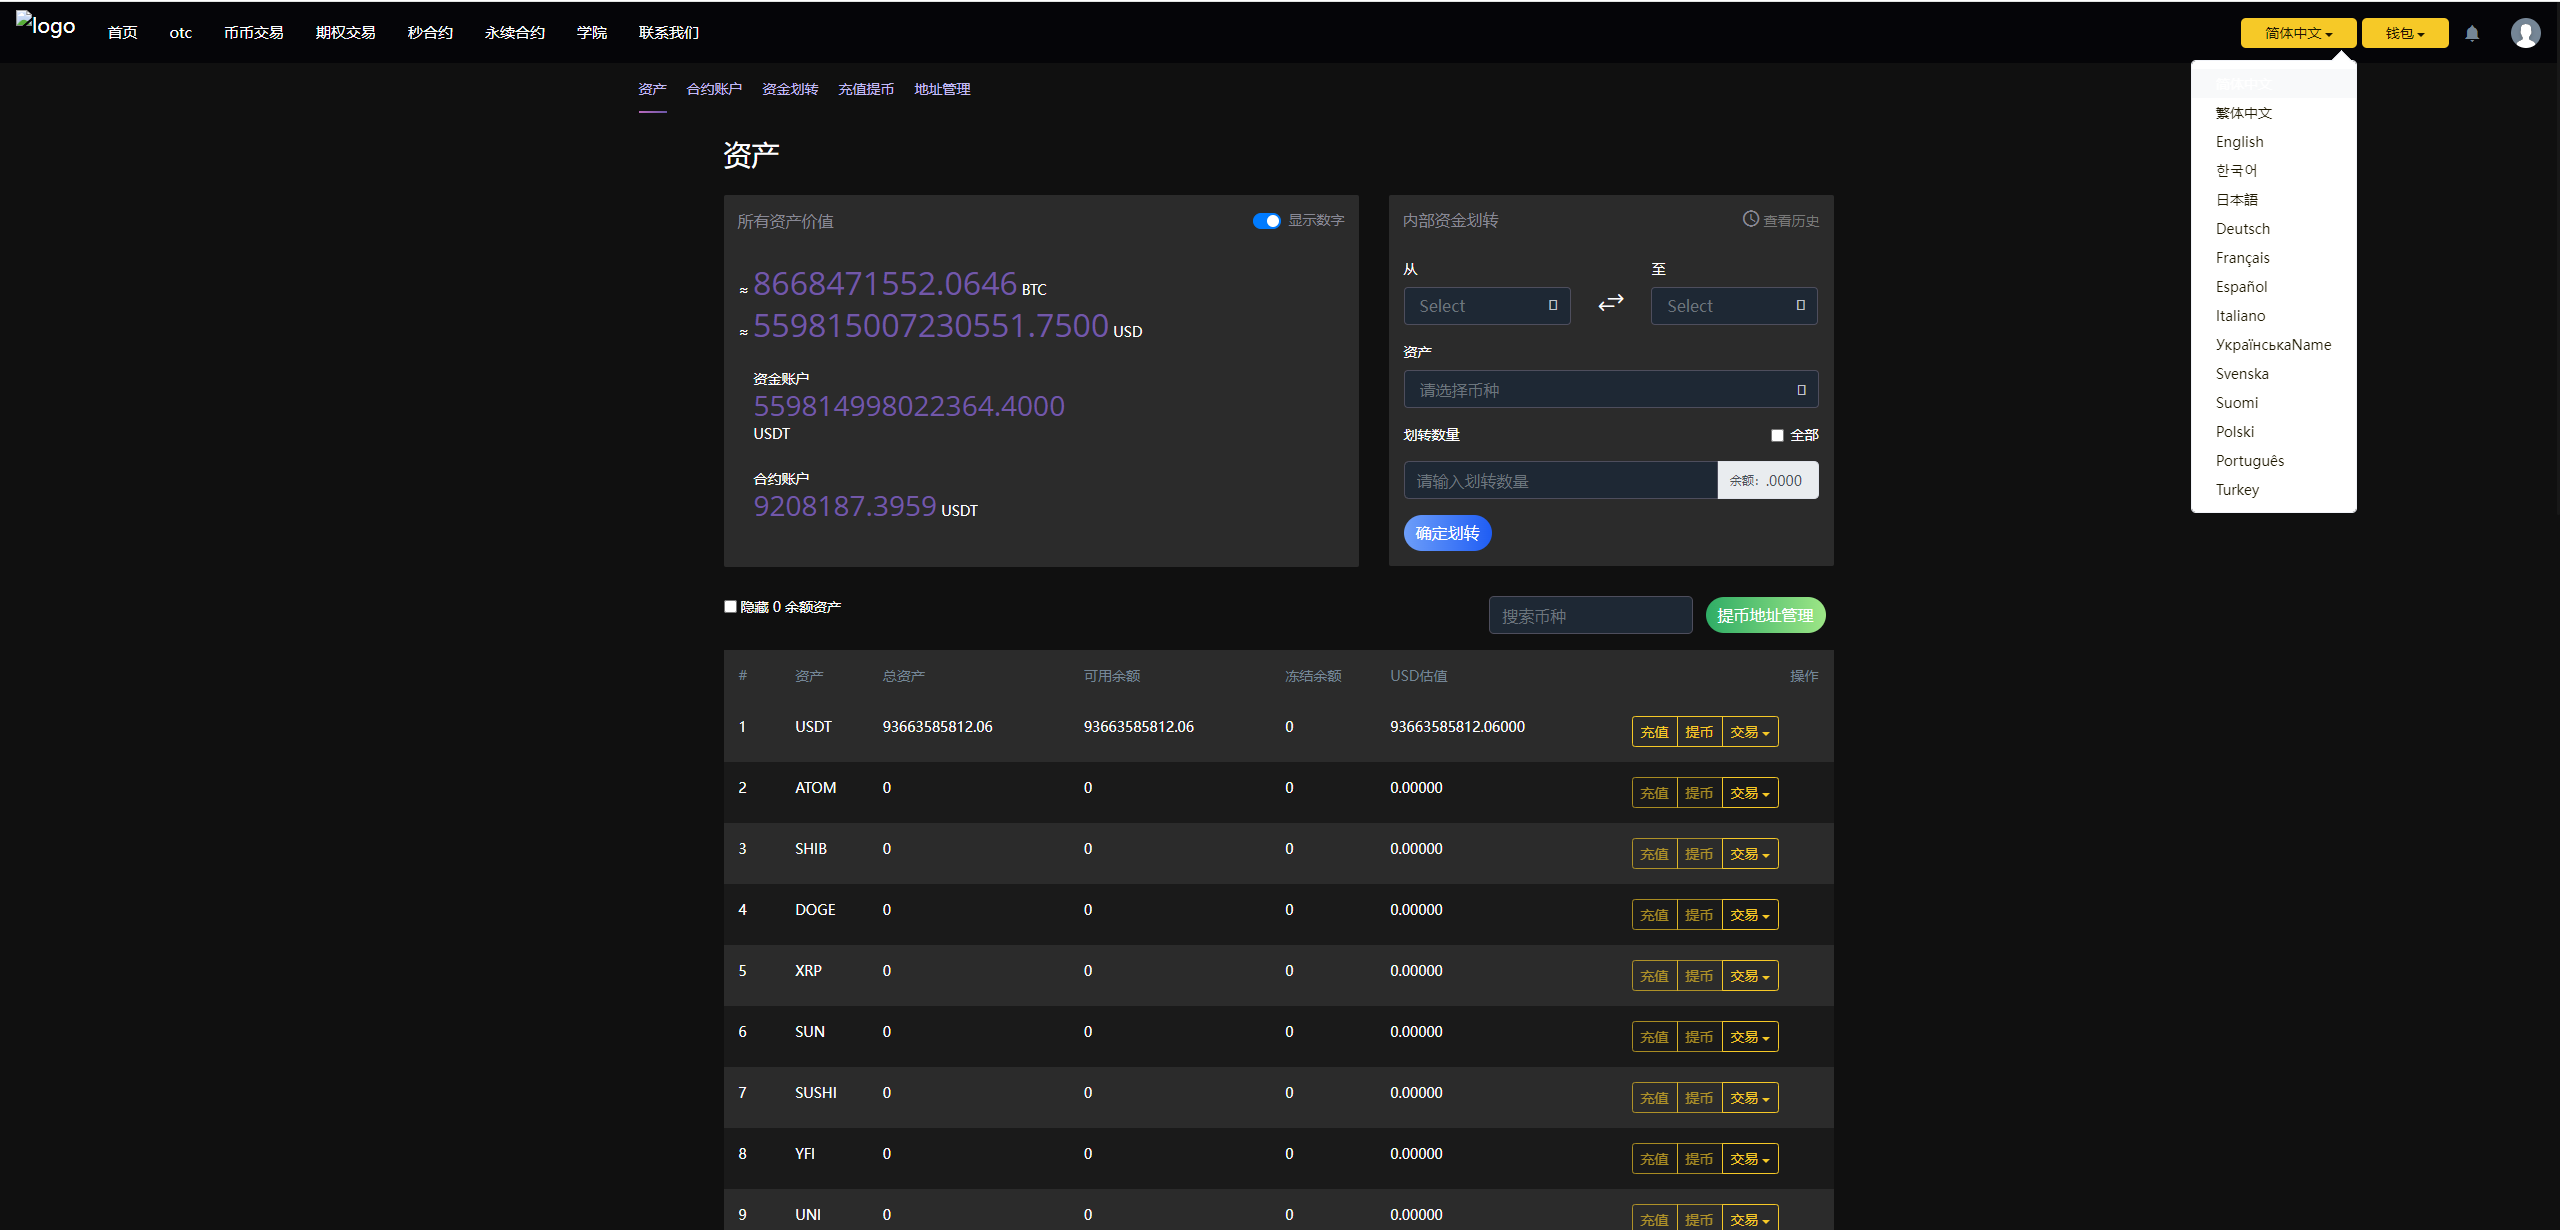Select English from language menu

tap(2237, 142)
